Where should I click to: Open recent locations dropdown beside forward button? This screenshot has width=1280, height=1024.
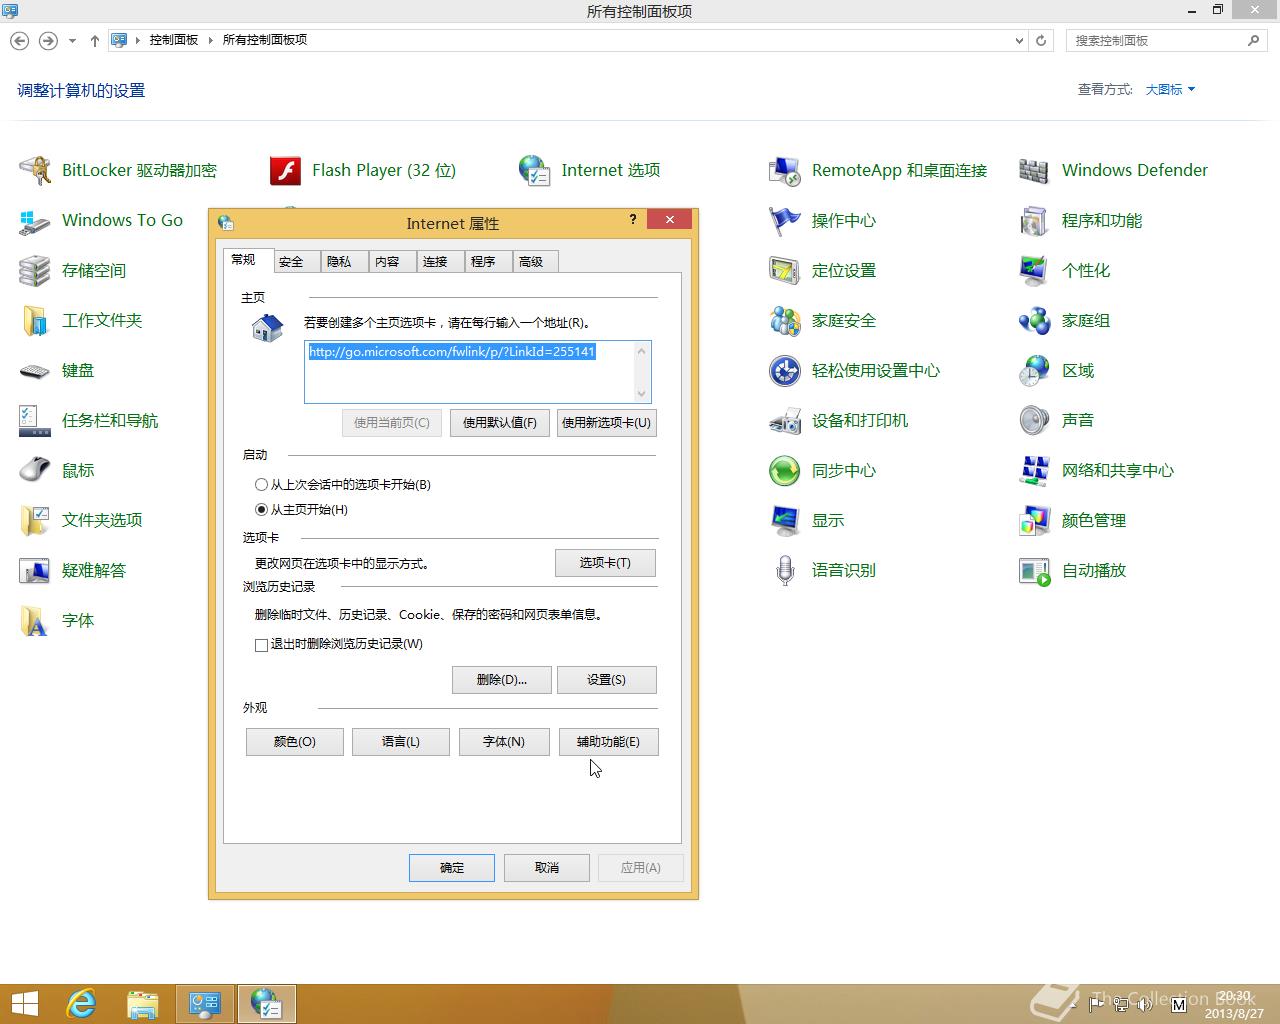(72, 41)
